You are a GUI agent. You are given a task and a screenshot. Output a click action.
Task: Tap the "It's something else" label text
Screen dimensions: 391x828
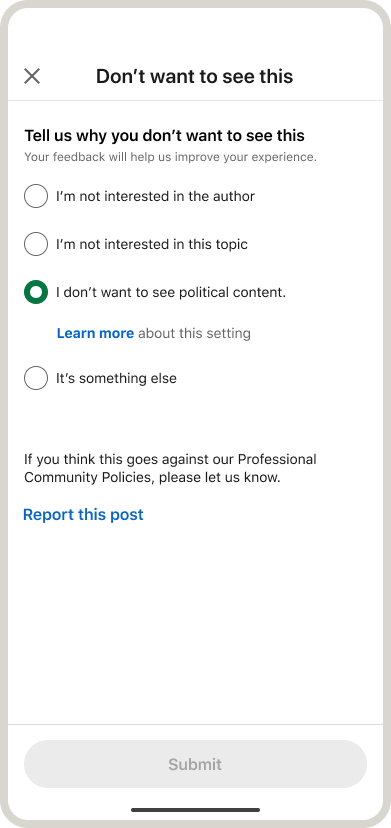(116, 379)
